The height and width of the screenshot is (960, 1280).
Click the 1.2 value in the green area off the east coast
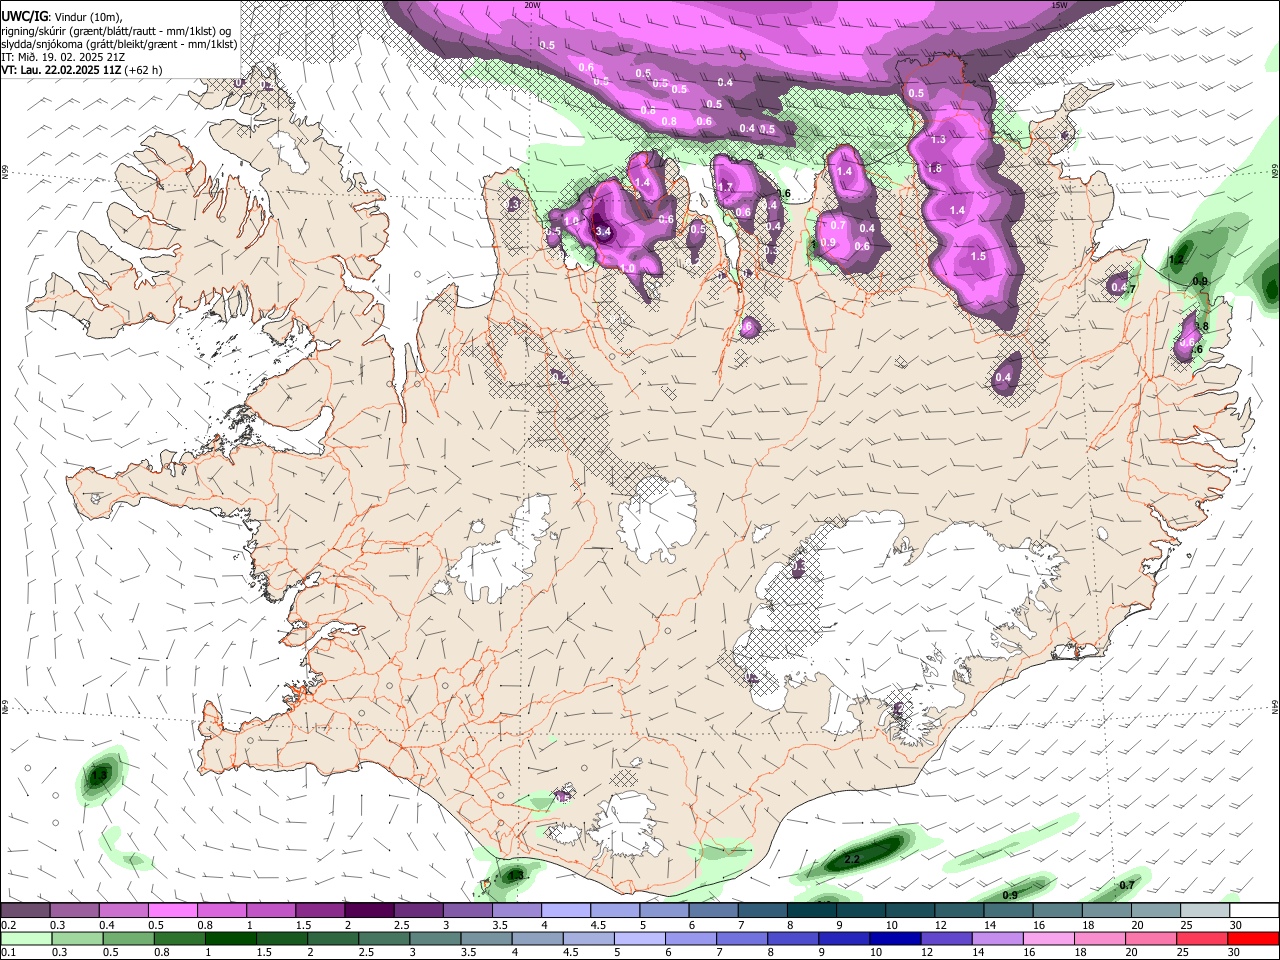point(1176,260)
